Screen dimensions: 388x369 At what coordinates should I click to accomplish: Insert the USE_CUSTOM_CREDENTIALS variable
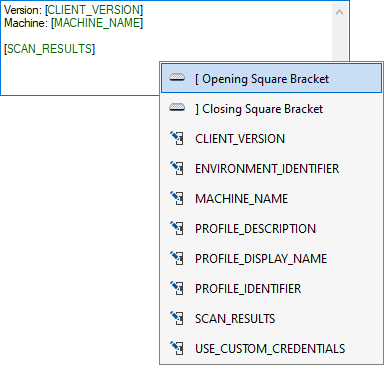[x=271, y=349]
